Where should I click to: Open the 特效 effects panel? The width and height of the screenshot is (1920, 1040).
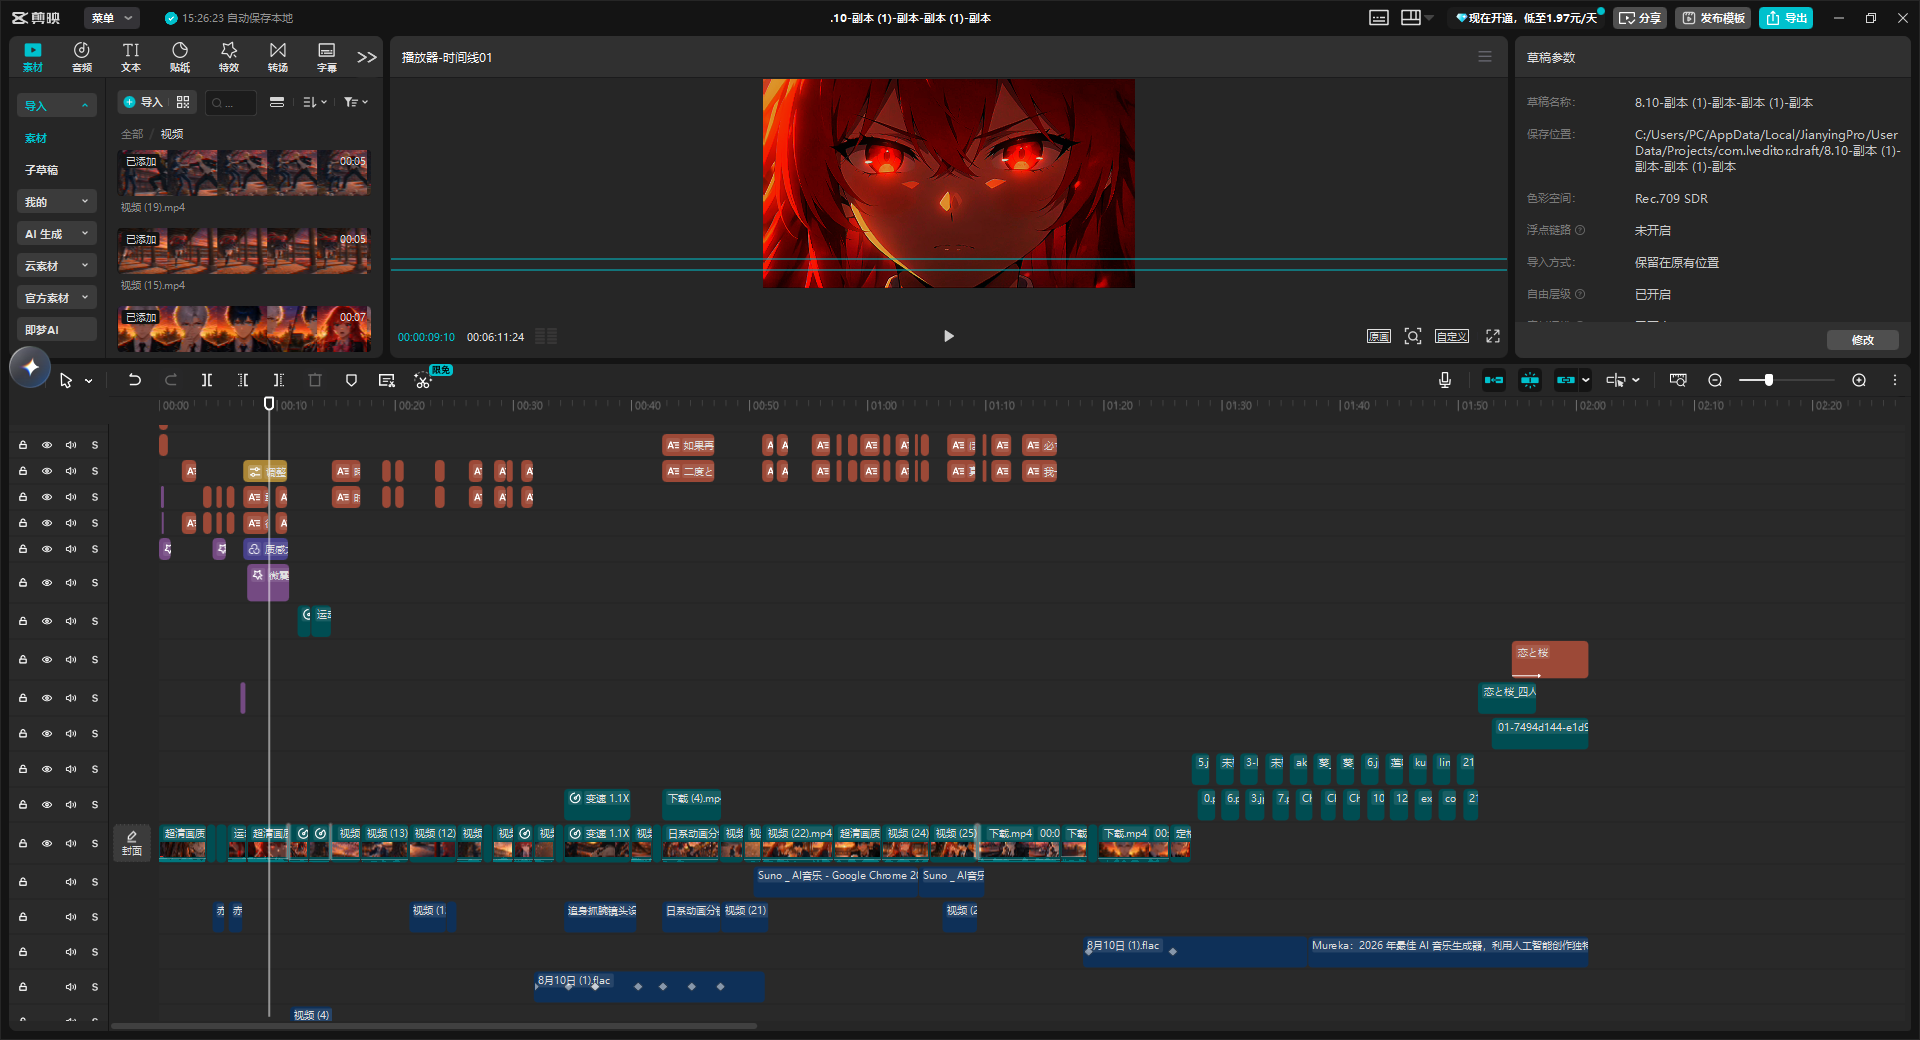point(229,57)
